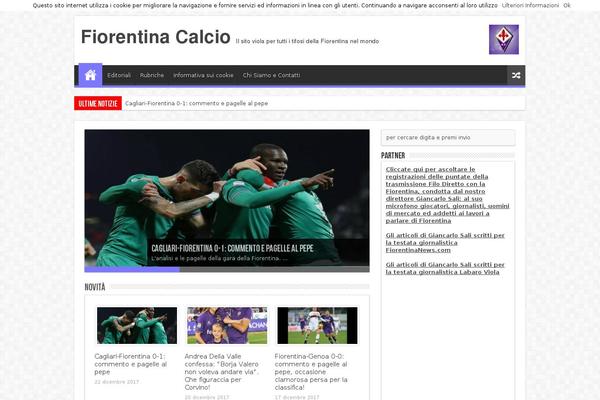Open the Fiorentina-Genoa 0-0 article thumbnail

pyautogui.click(x=317, y=325)
